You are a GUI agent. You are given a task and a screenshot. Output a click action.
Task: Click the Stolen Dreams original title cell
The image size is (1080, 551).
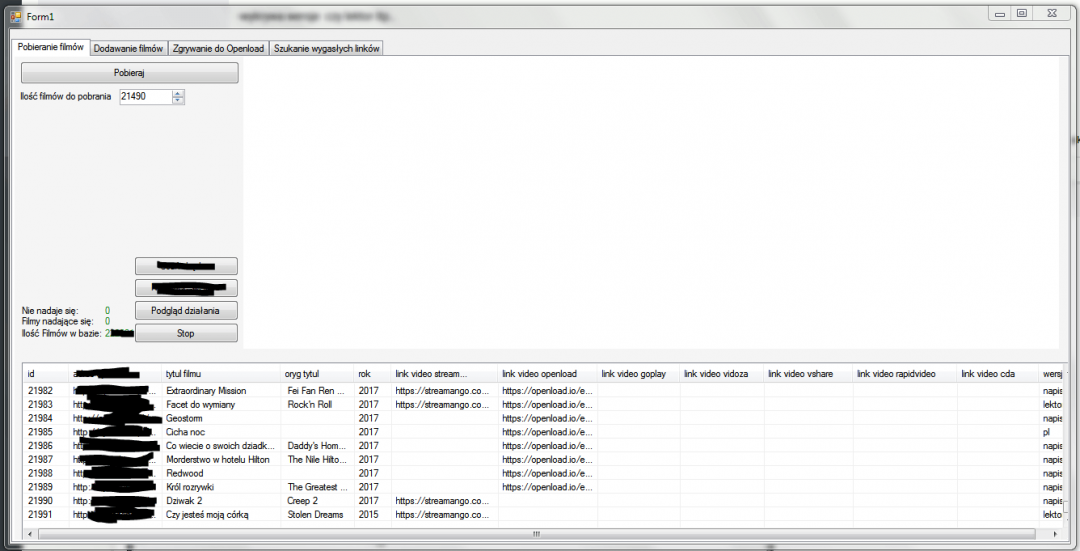click(x=315, y=515)
